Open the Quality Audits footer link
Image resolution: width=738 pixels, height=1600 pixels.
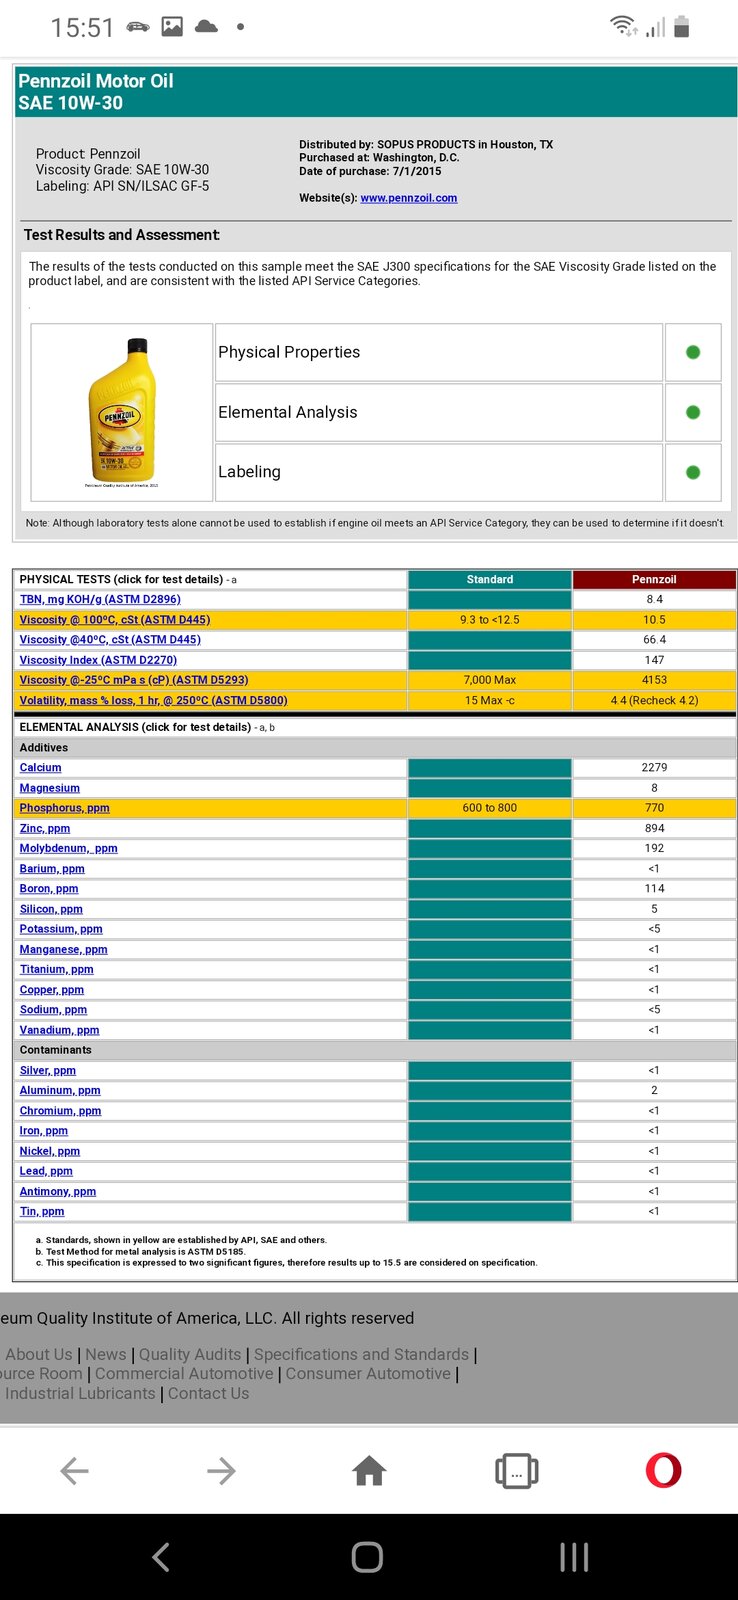190,1354
